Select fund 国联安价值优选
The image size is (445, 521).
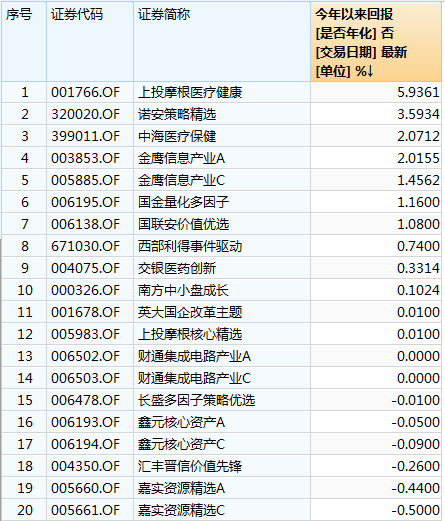184,224
